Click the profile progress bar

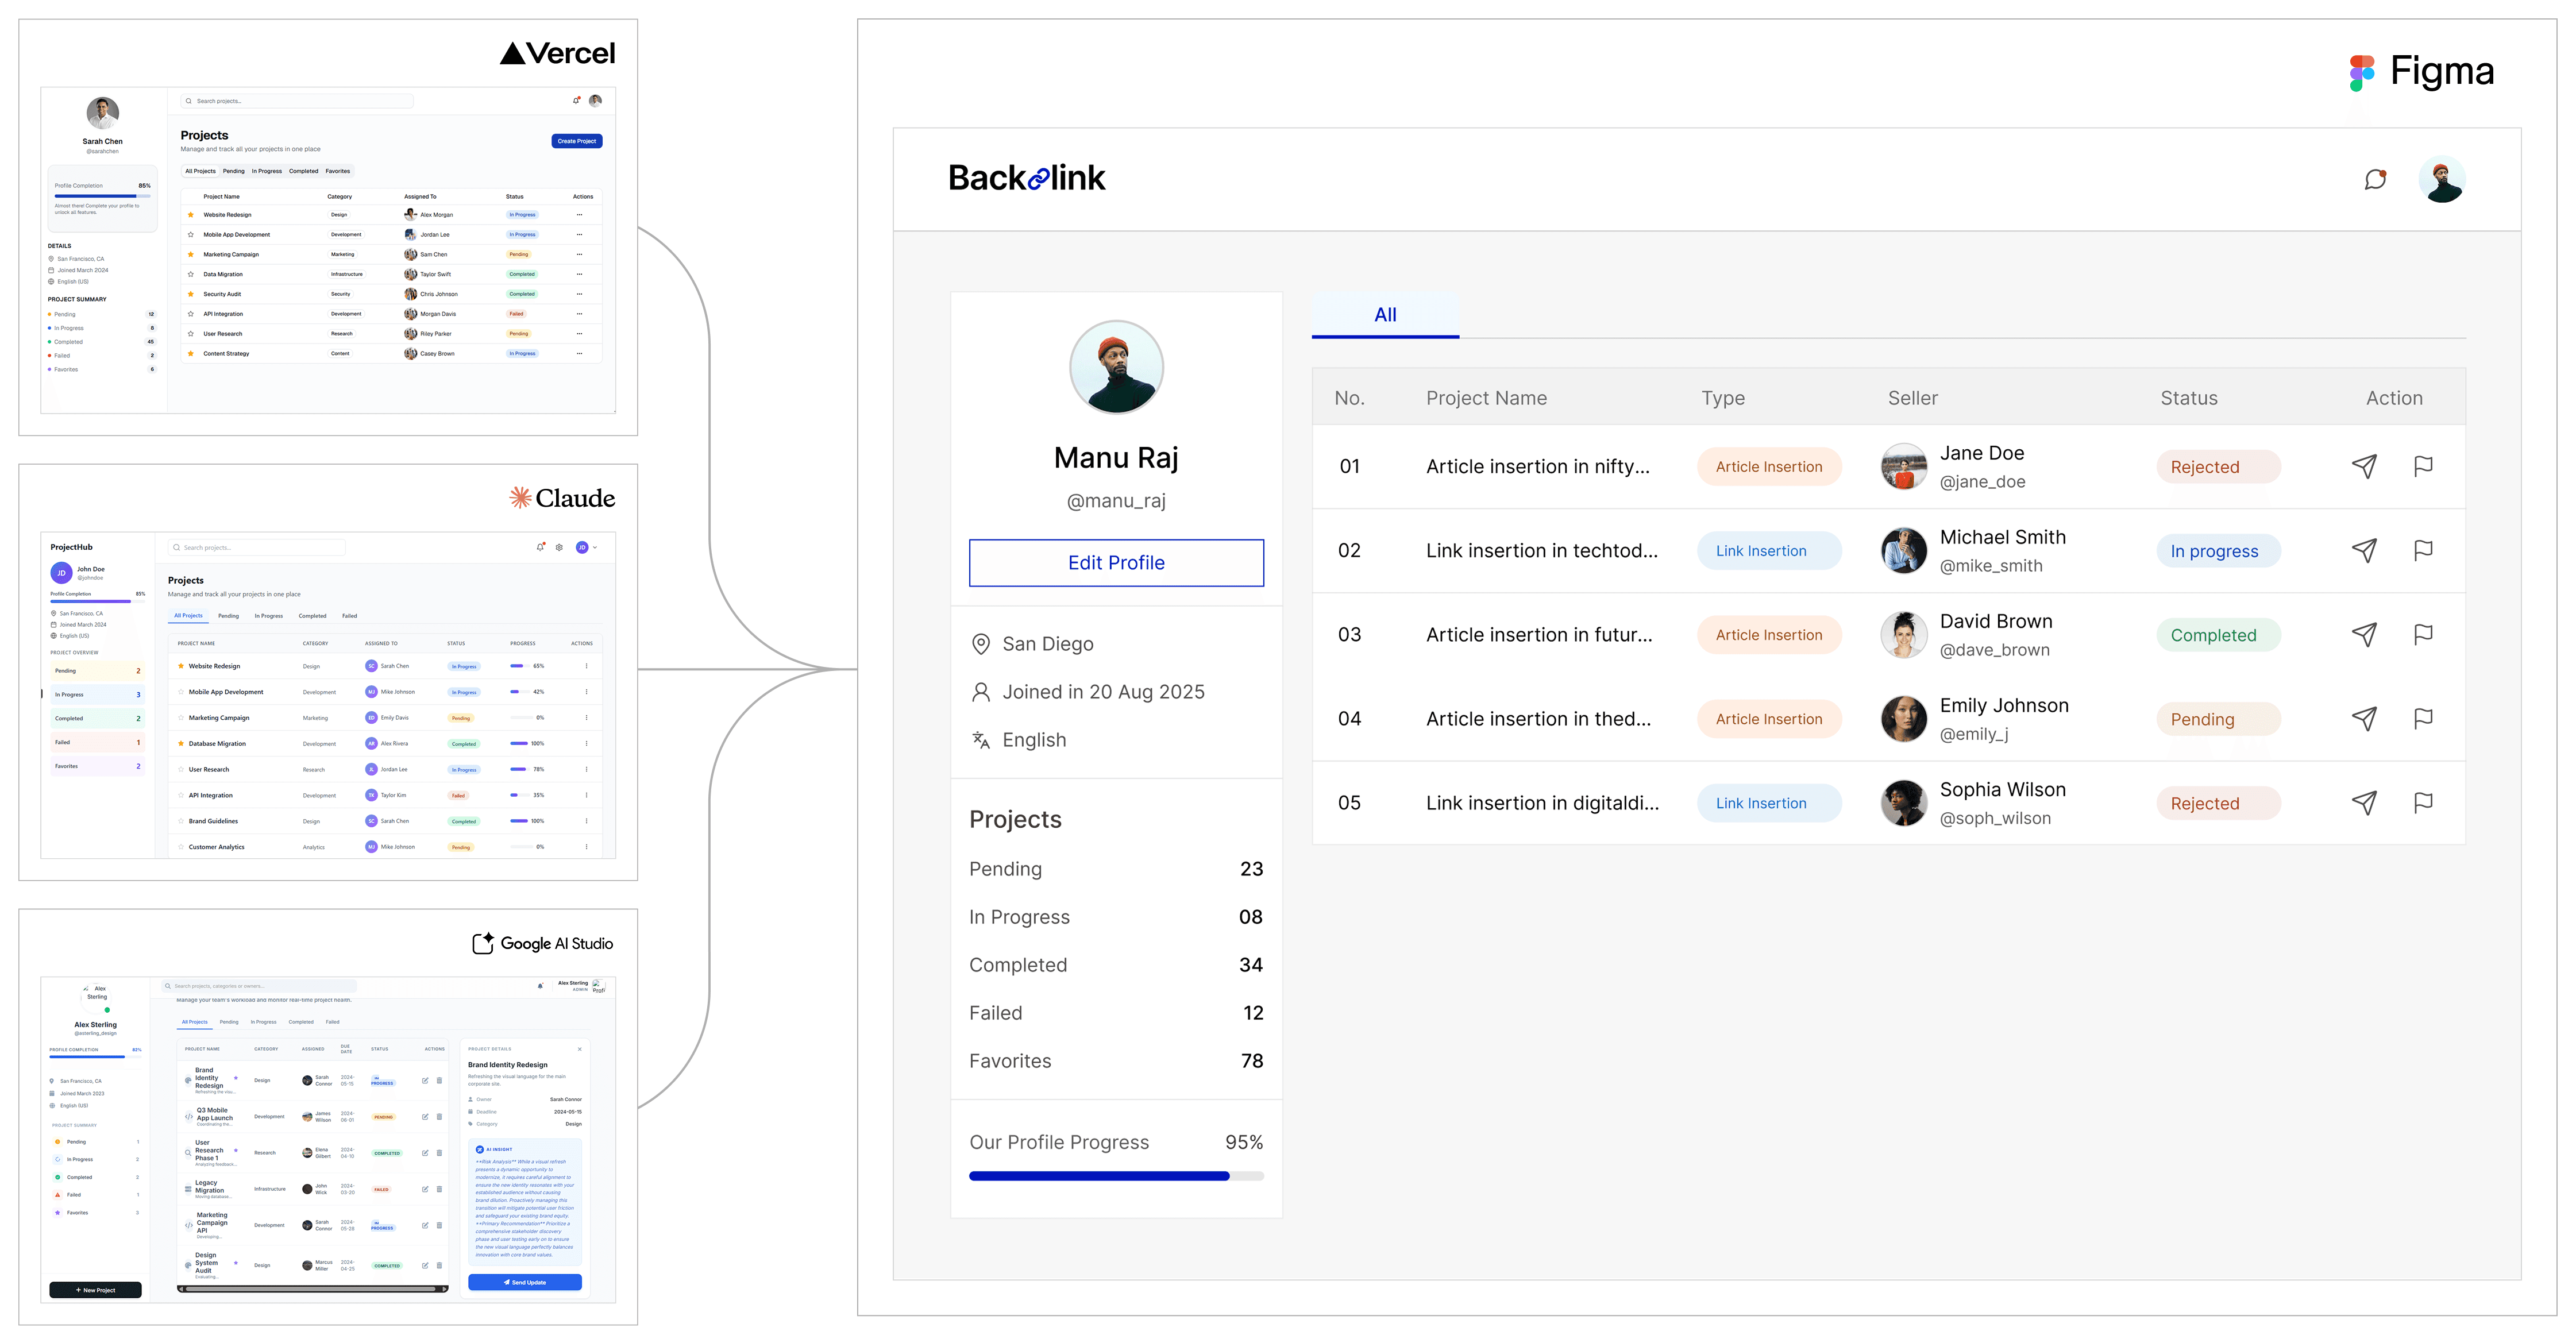(1116, 1176)
